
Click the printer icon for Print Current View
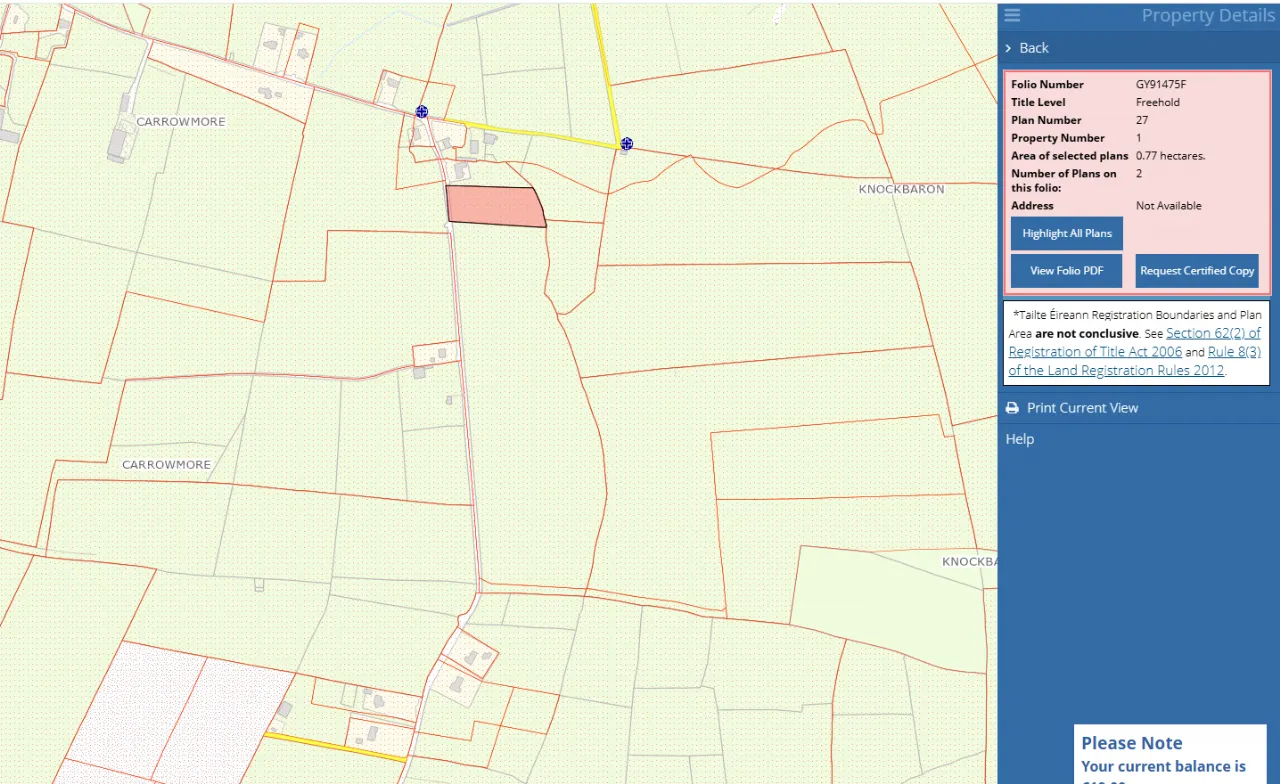pos(1012,408)
